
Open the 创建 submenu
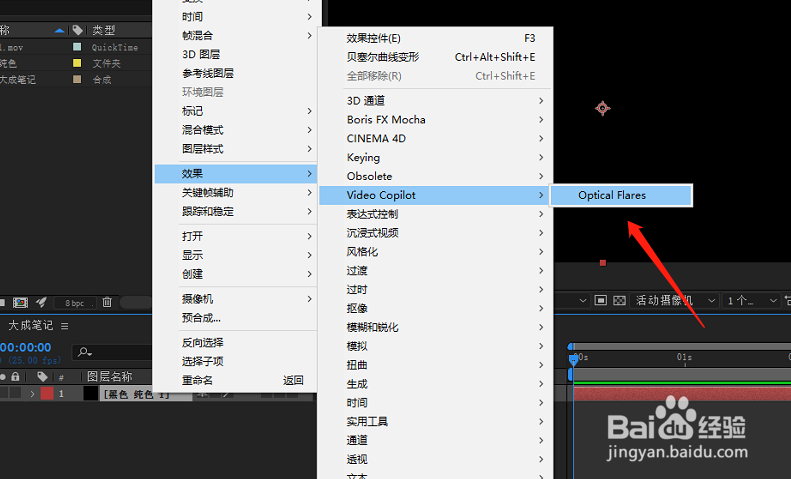(x=236, y=274)
